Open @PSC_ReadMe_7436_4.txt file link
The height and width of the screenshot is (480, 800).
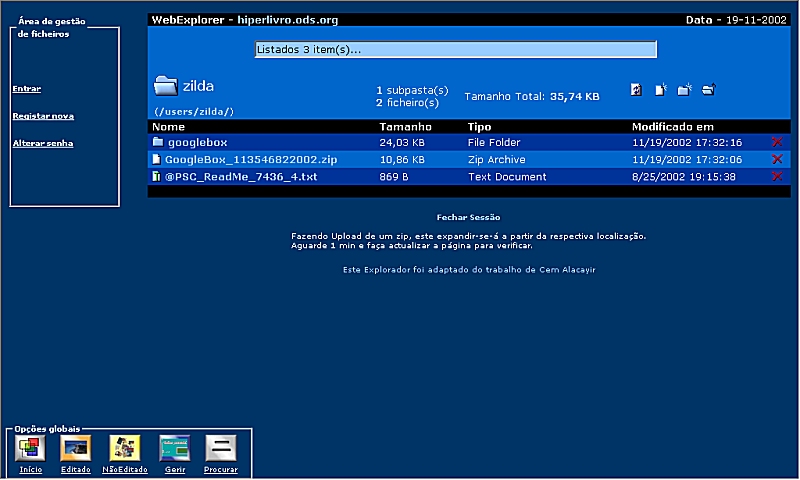tap(241, 177)
